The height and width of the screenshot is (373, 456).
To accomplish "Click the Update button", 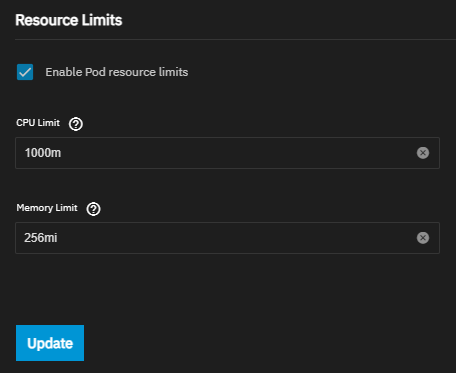I will click(x=50, y=343).
